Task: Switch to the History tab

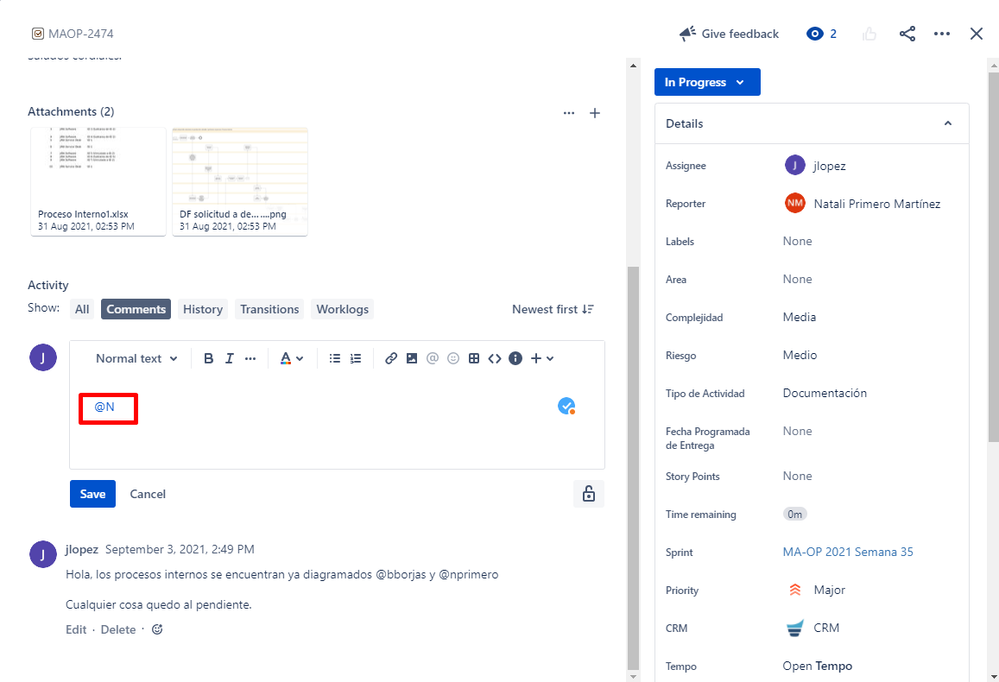Action: pyautogui.click(x=202, y=309)
